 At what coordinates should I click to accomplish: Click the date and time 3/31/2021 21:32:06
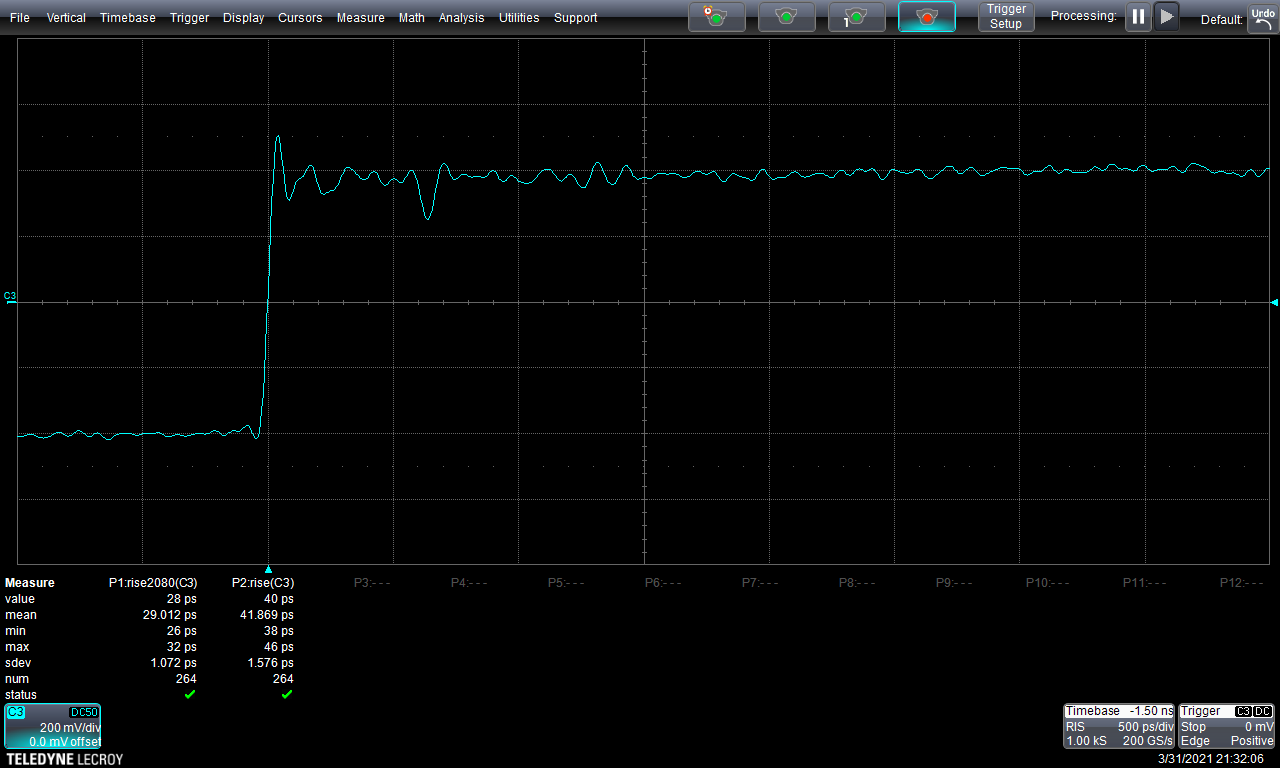pos(1210,759)
